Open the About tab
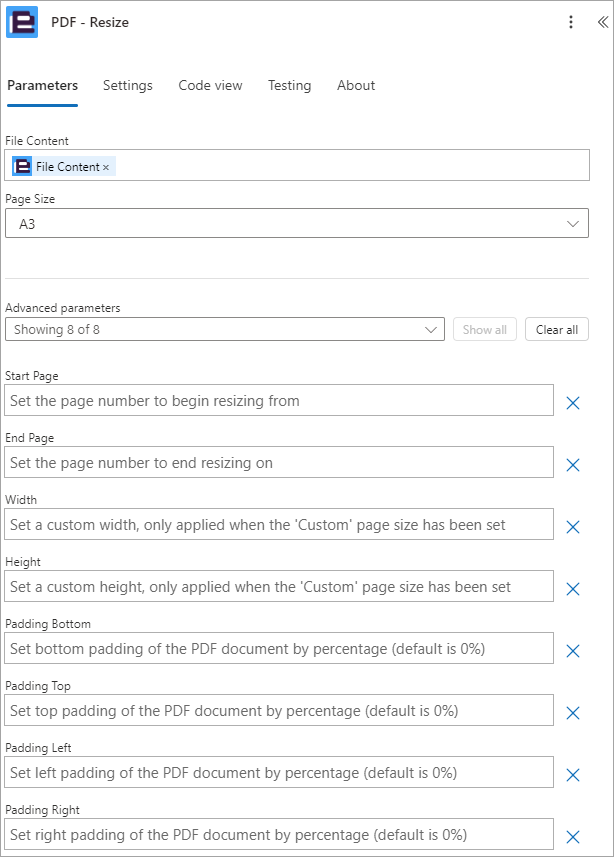 pos(356,86)
